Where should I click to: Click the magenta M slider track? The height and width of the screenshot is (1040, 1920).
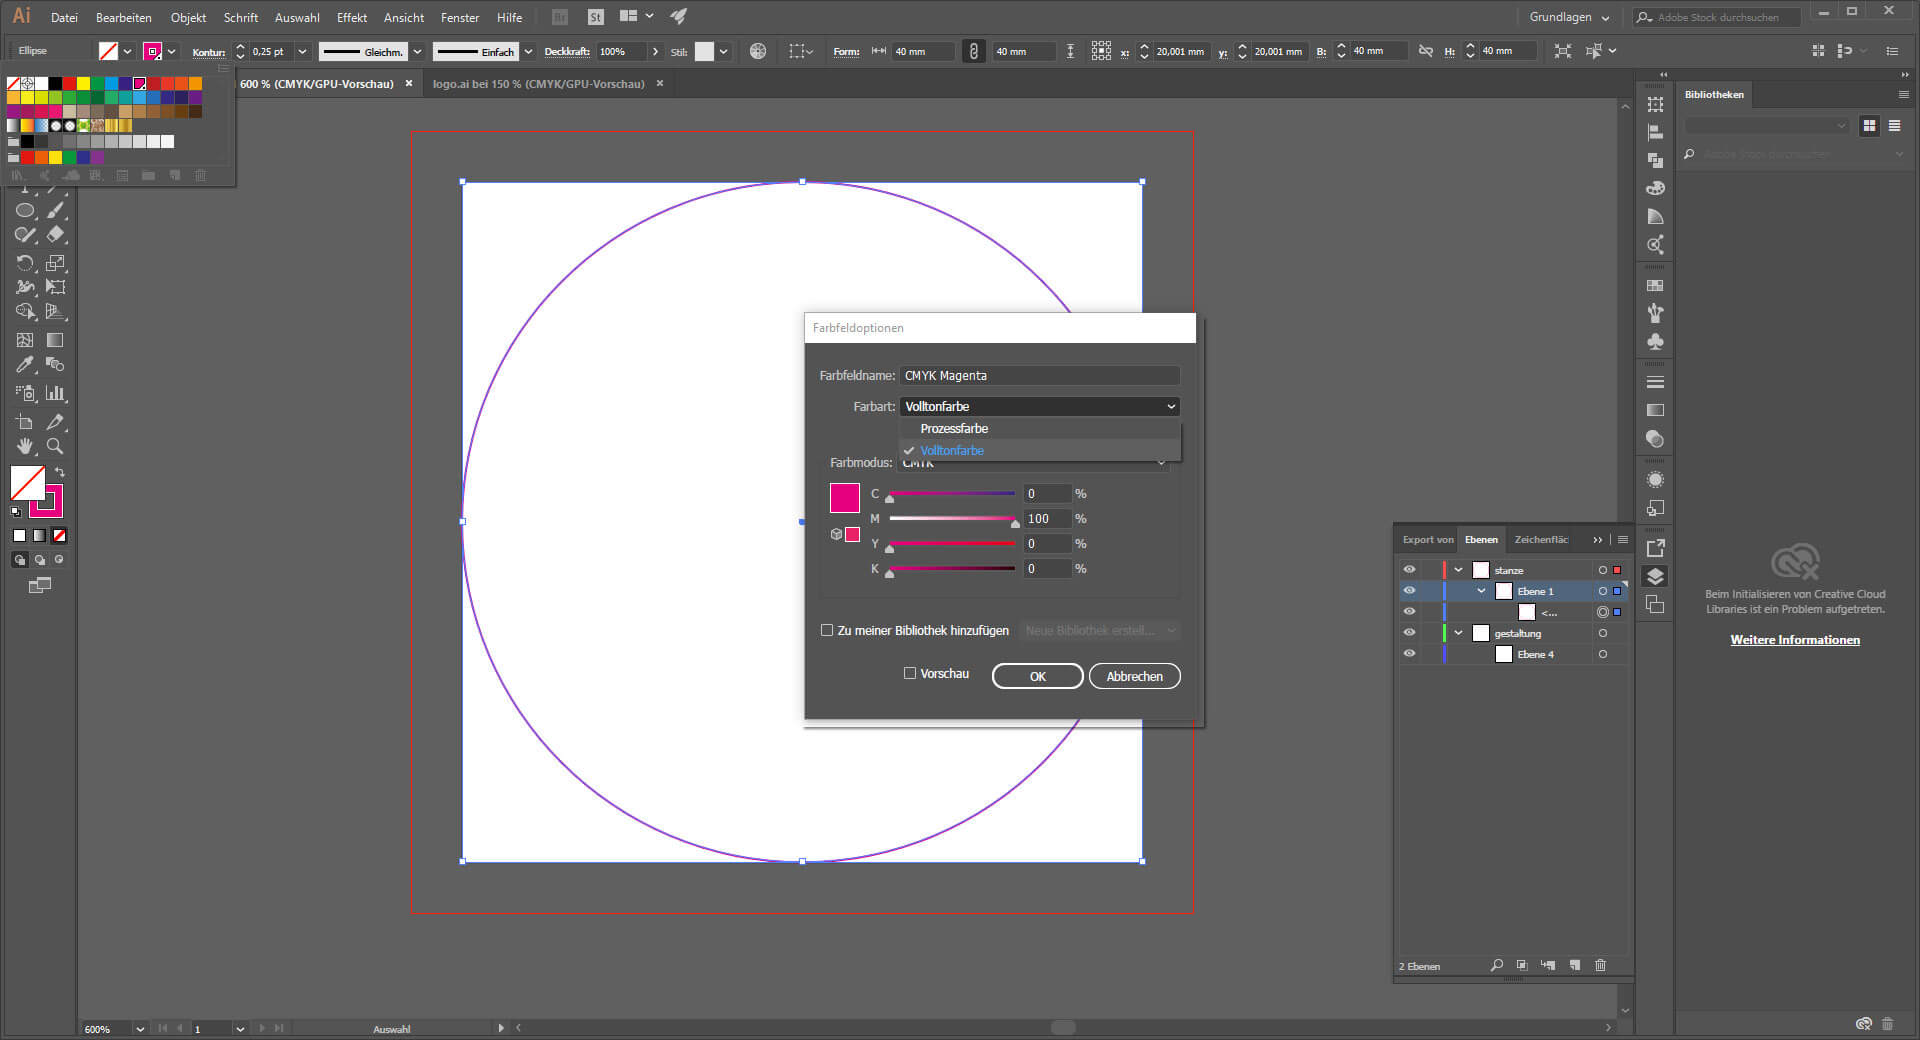[951, 518]
